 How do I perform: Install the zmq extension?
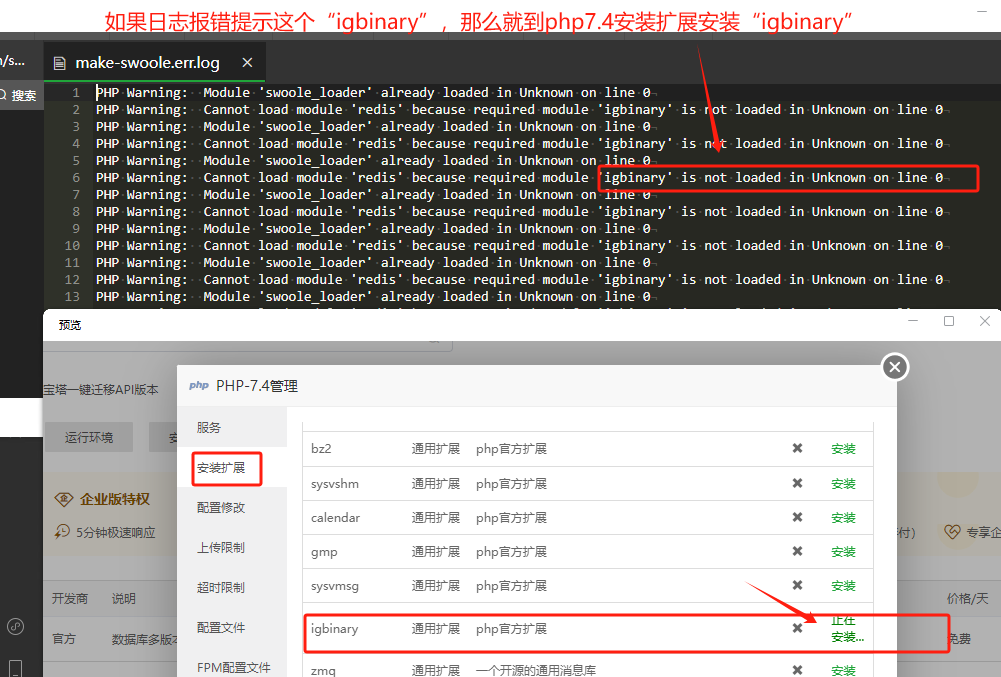(843, 670)
